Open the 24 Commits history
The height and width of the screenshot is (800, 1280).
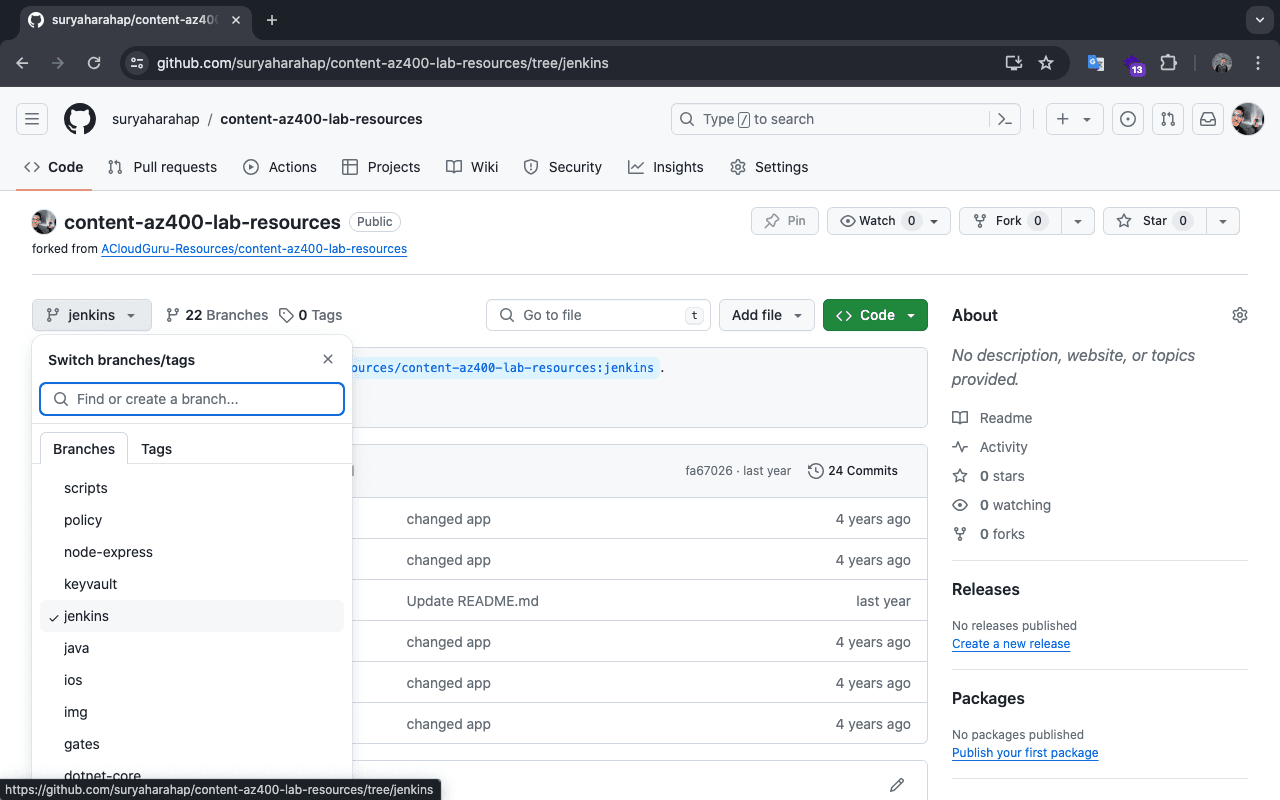[853, 471]
